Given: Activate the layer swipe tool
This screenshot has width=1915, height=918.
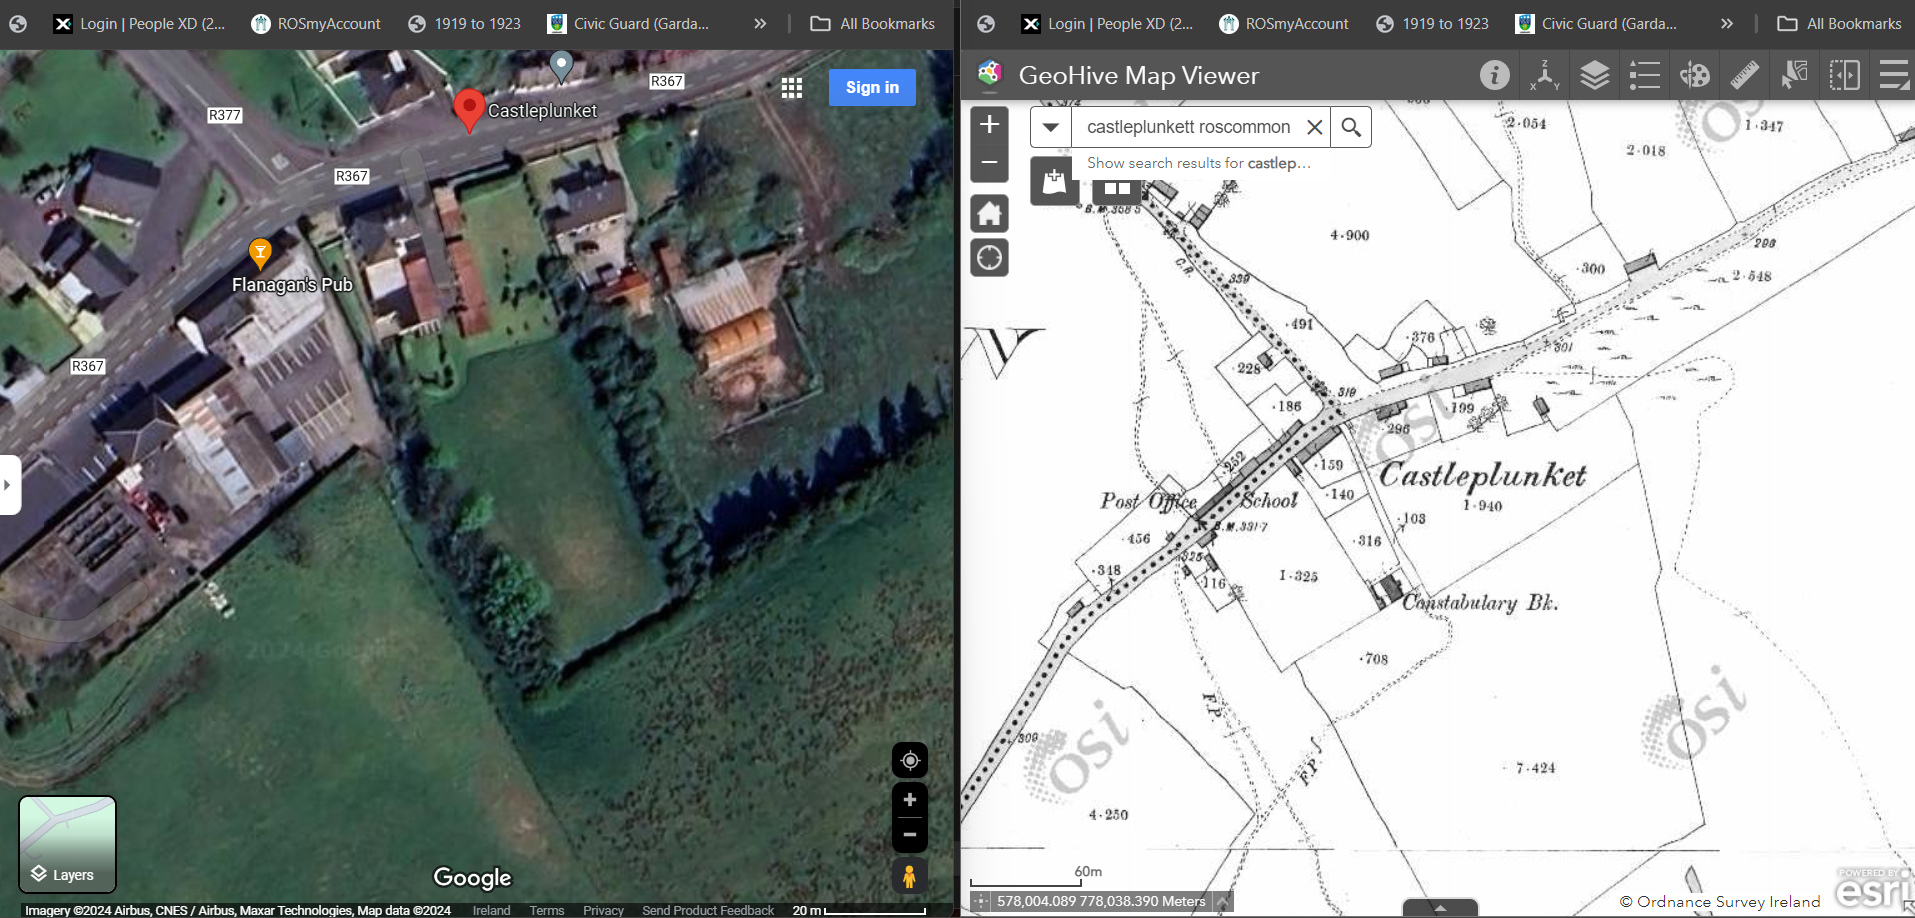Looking at the screenshot, I should [1845, 75].
